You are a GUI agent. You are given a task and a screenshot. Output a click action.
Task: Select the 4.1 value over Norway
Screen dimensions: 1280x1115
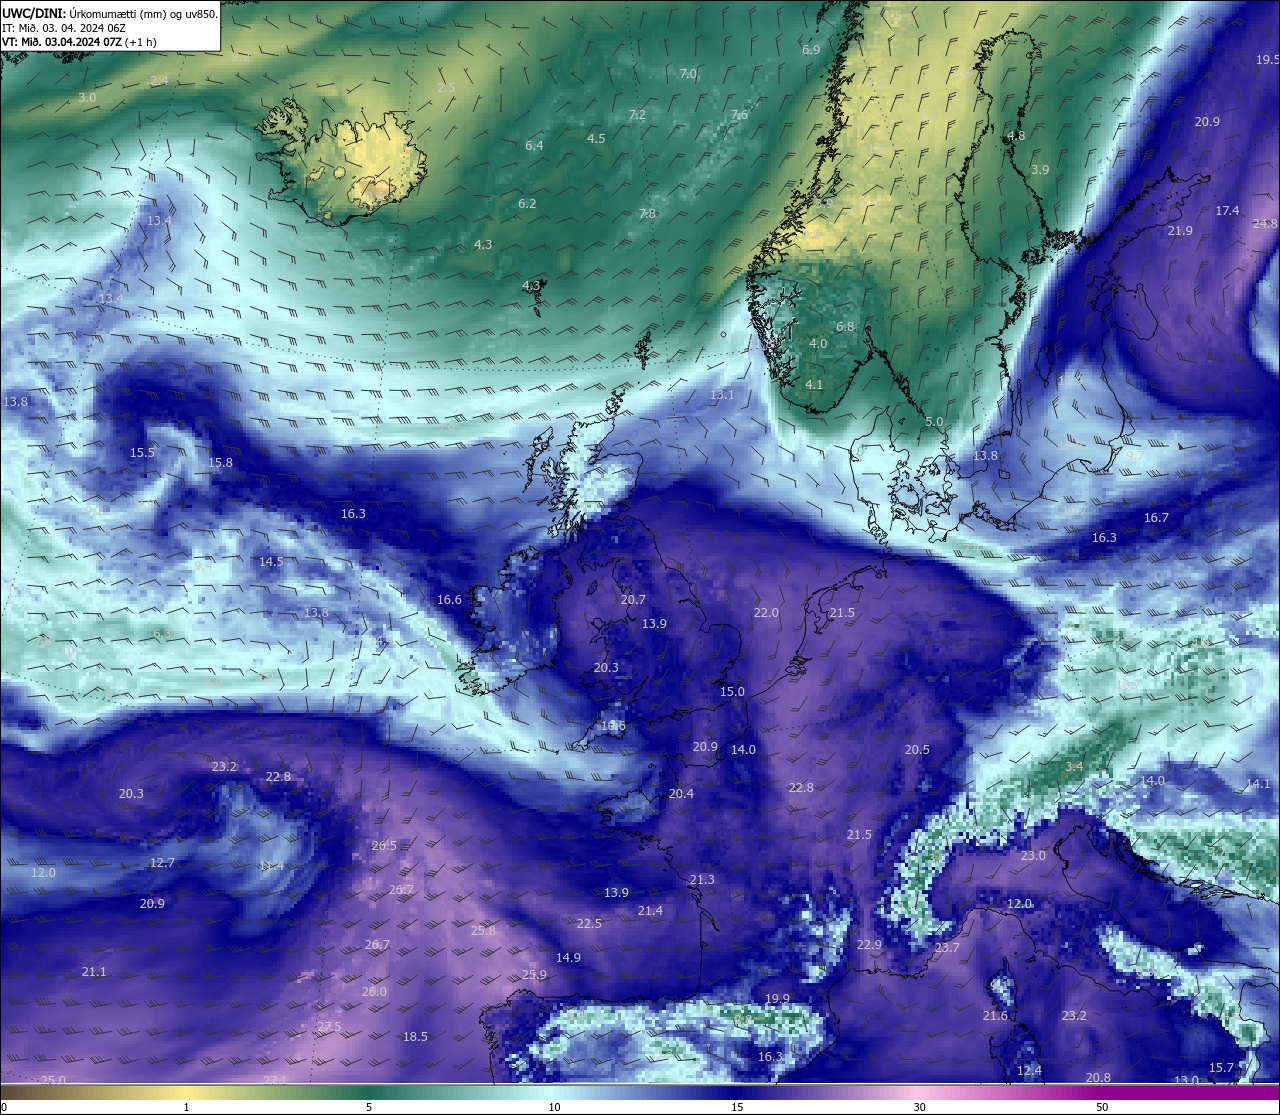[814, 385]
